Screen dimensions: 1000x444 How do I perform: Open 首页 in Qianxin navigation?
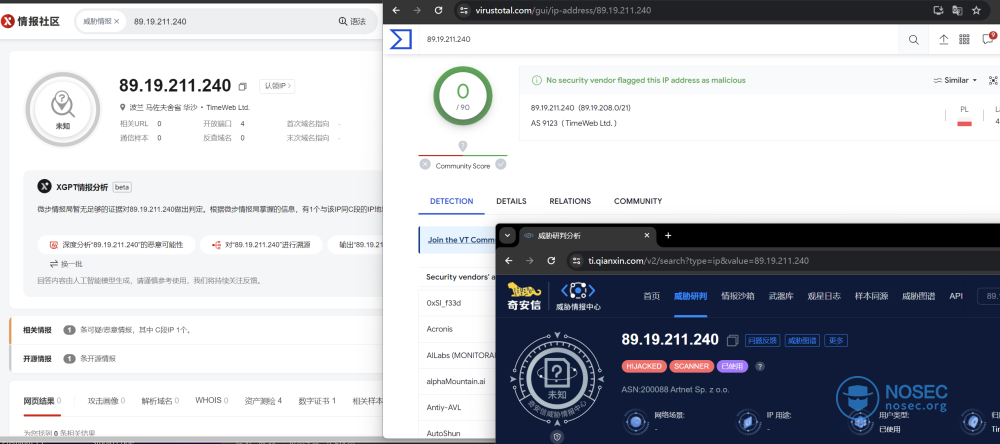(x=651, y=296)
